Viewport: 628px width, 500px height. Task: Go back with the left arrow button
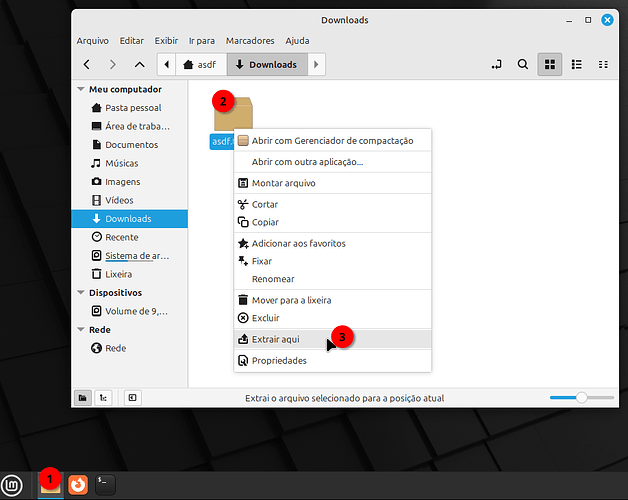87,65
